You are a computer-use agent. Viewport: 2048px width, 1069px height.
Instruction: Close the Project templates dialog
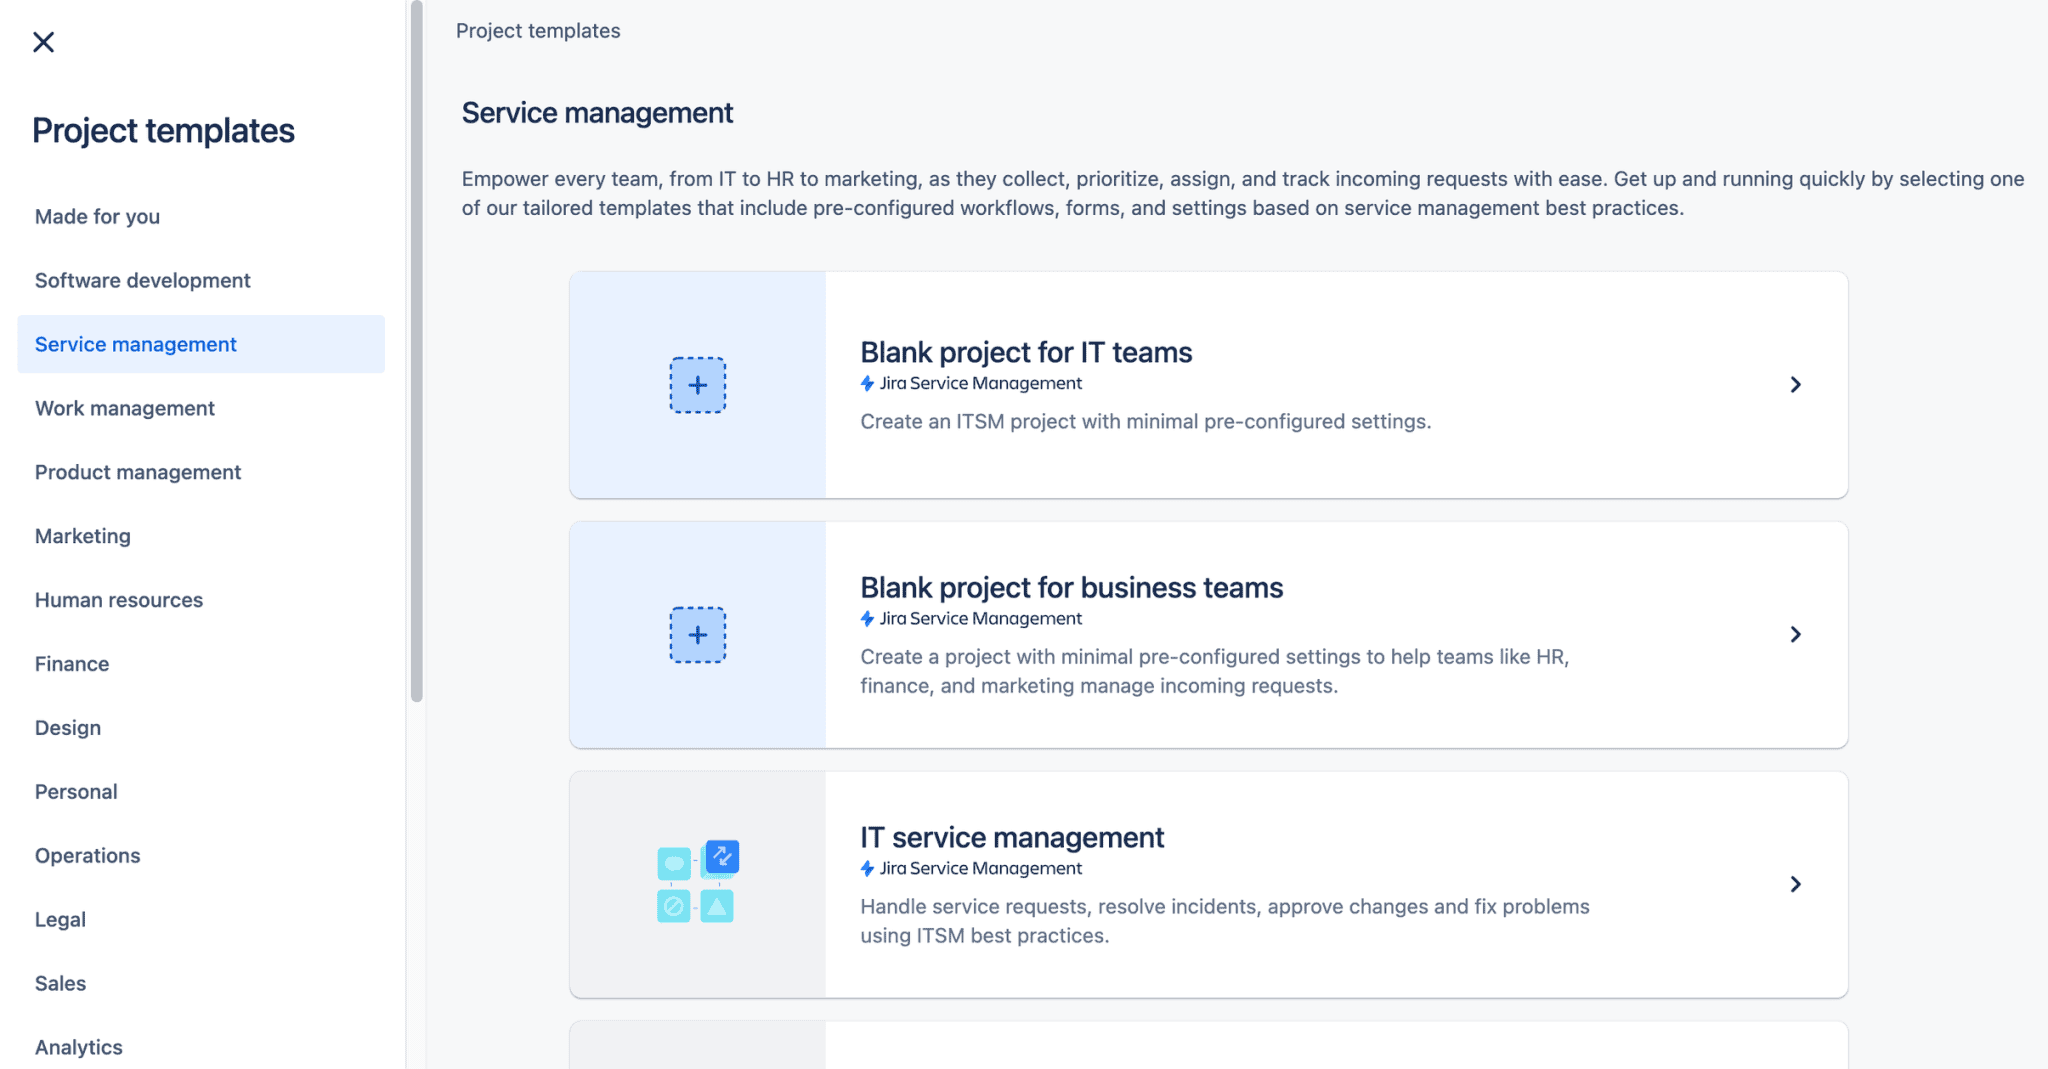point(43,42)
